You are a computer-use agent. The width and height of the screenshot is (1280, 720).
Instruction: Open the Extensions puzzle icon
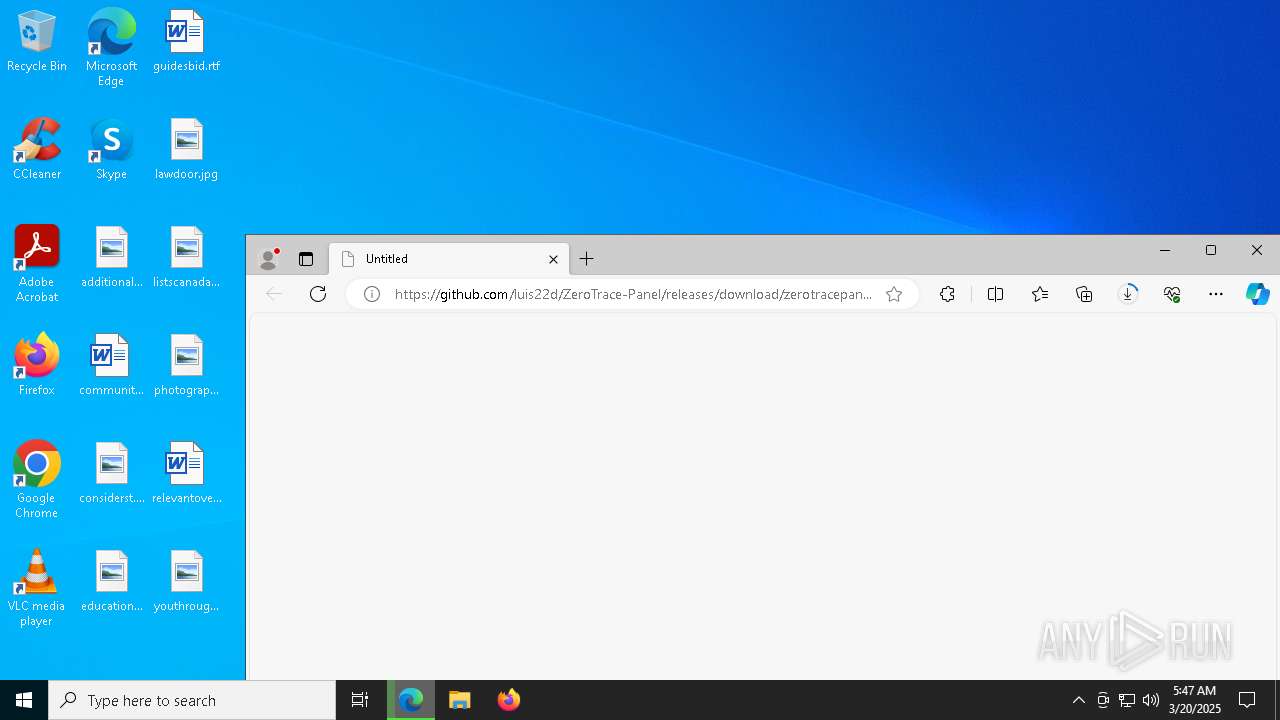[948, 294]
